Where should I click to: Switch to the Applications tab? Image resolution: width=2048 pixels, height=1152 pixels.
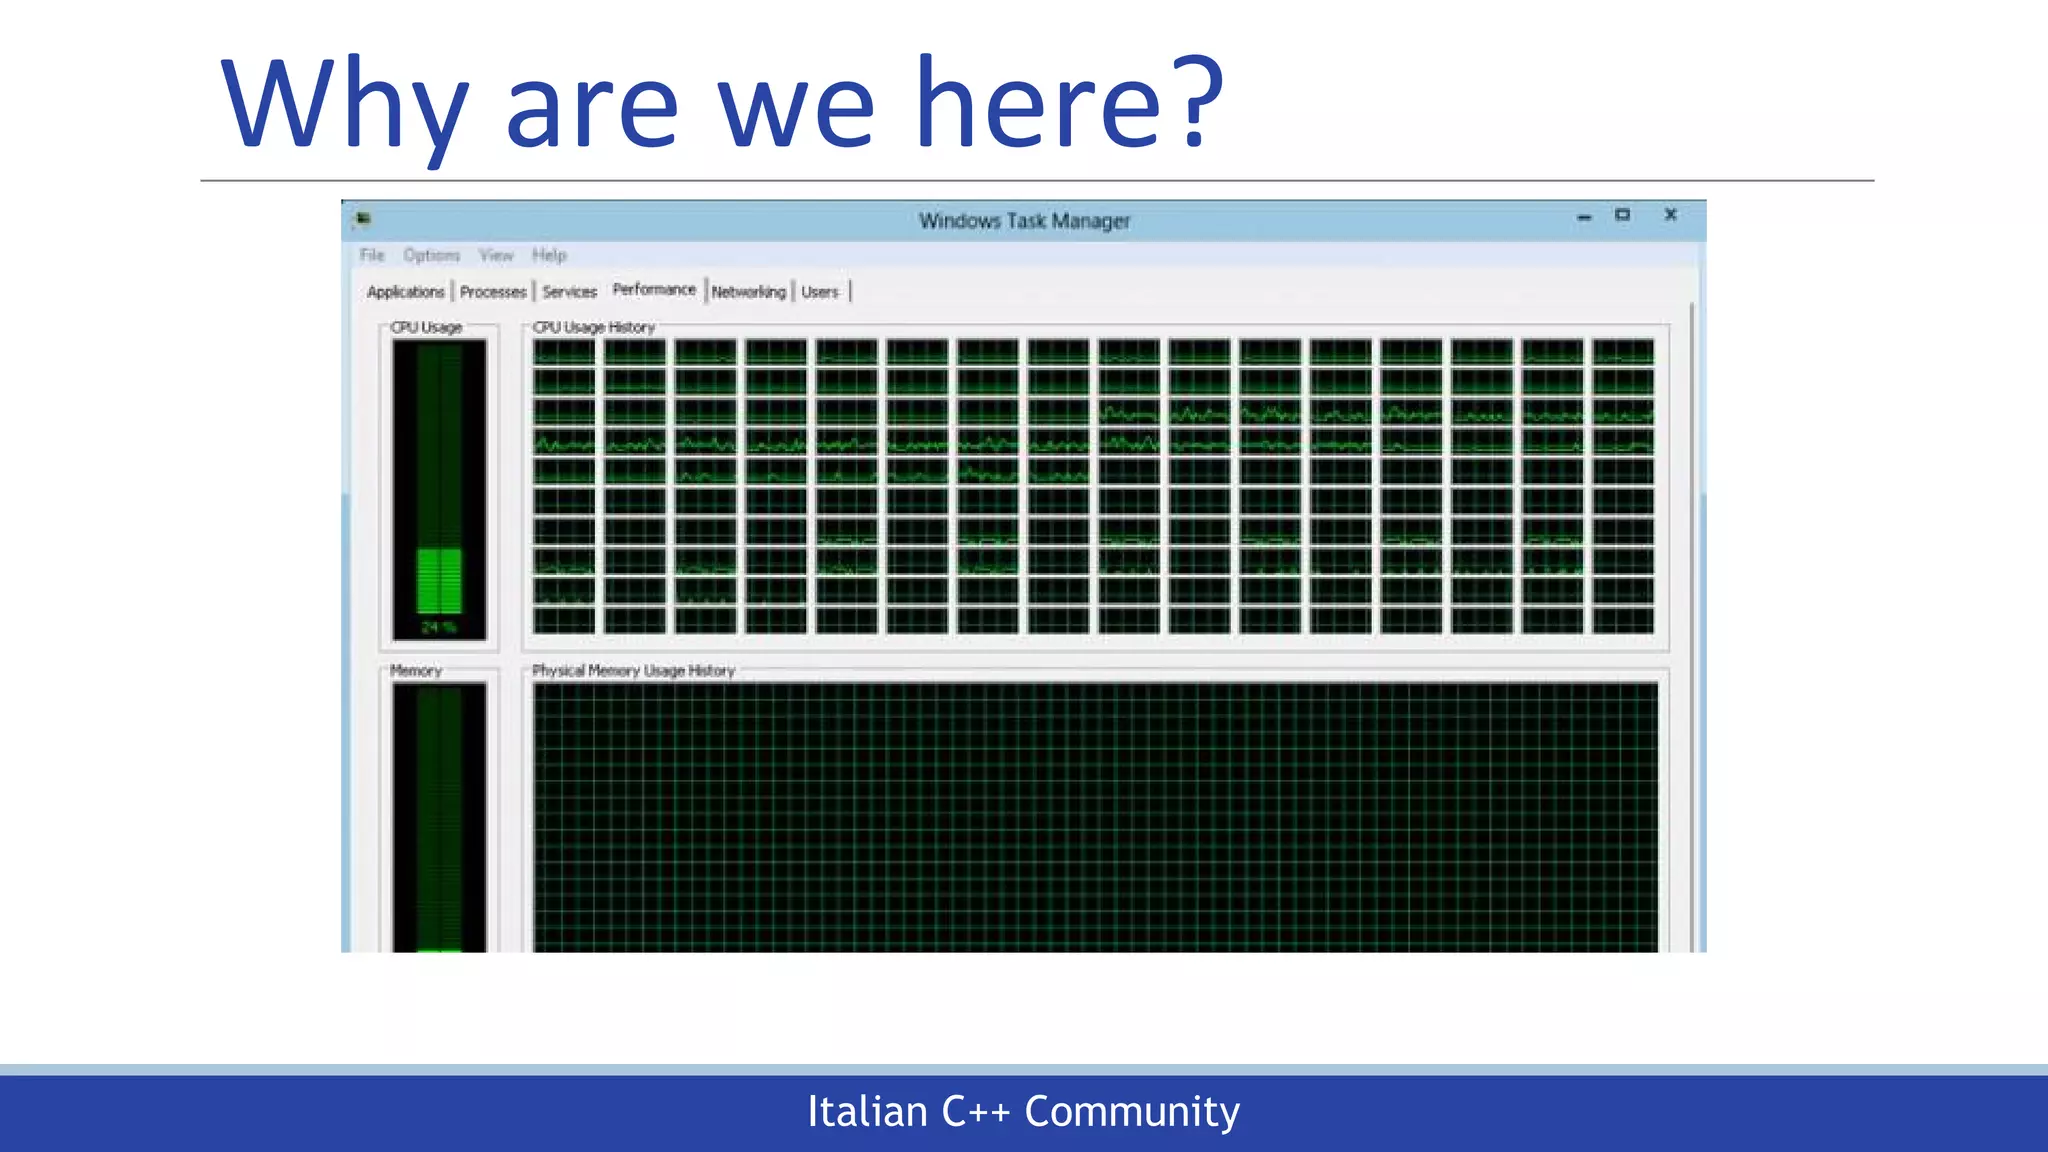405,292
